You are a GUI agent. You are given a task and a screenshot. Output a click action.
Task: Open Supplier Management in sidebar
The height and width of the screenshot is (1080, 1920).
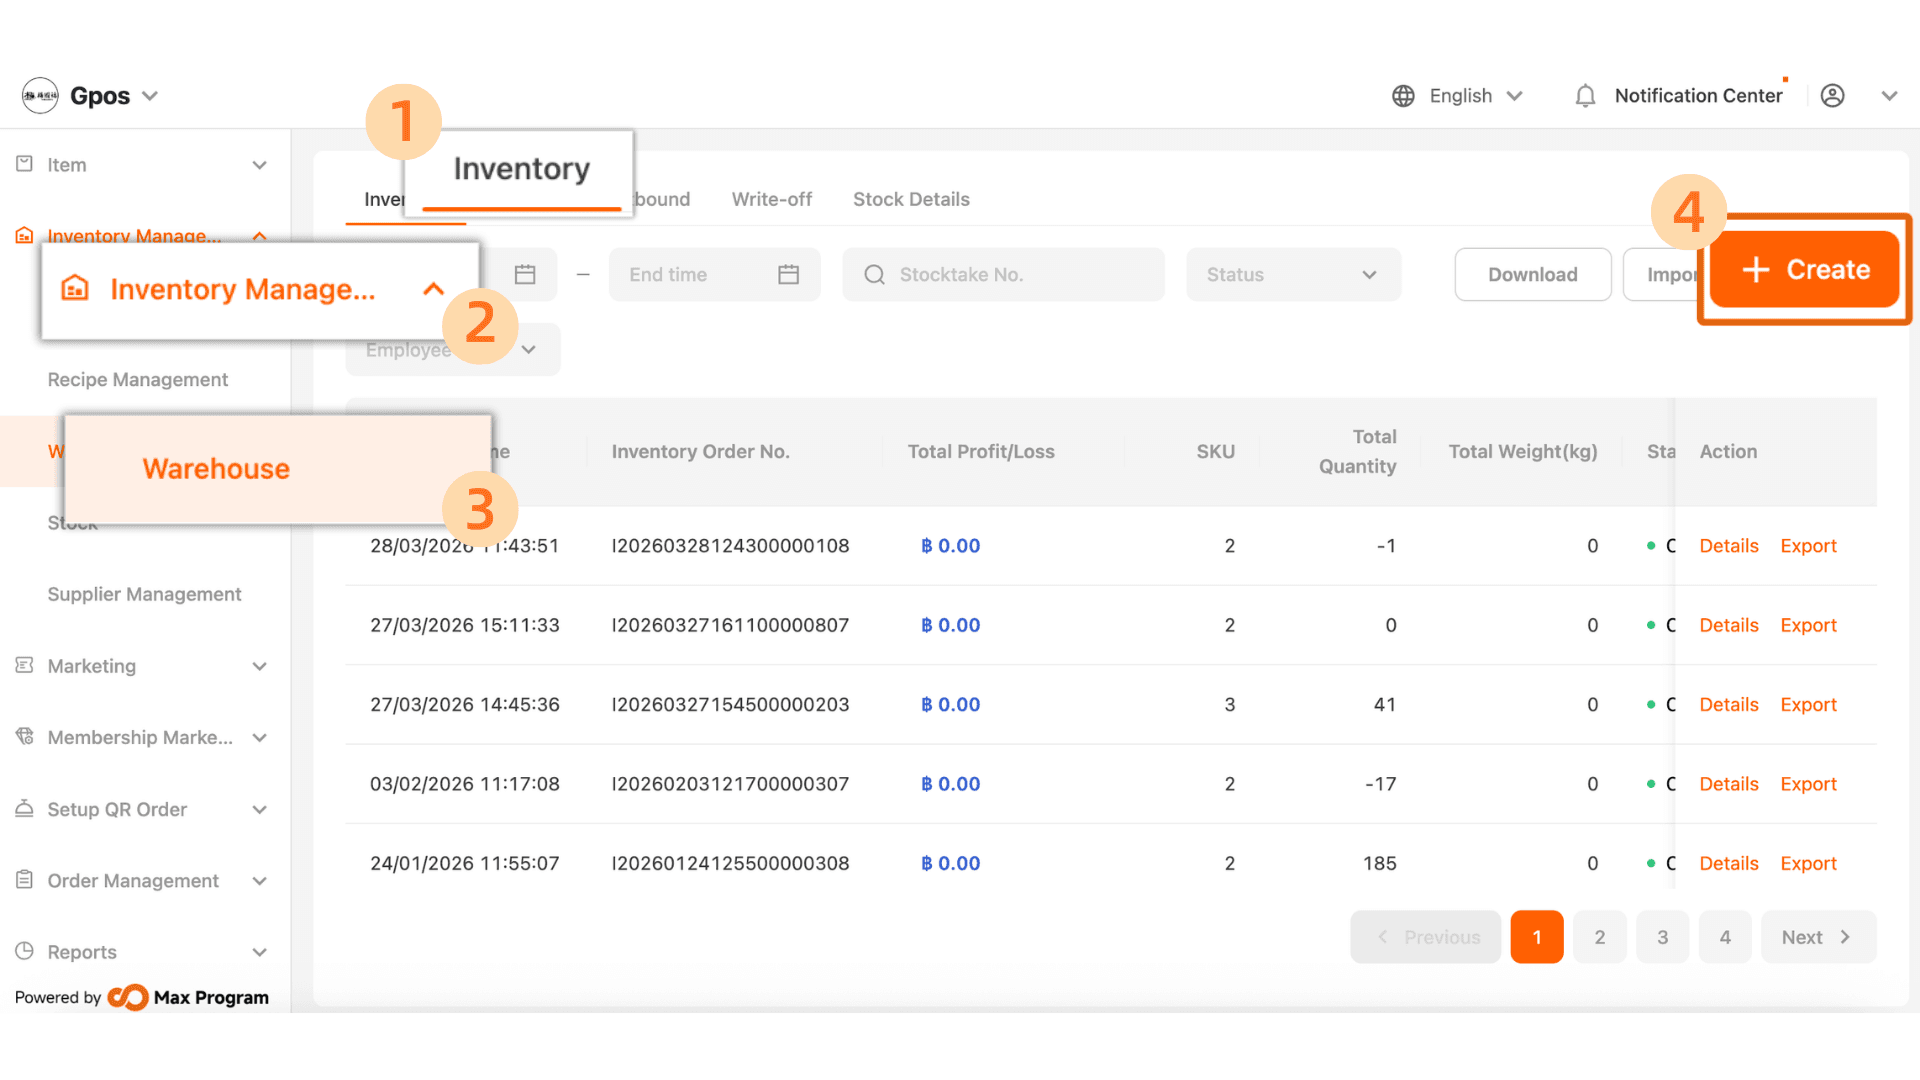tap(144, 594)
